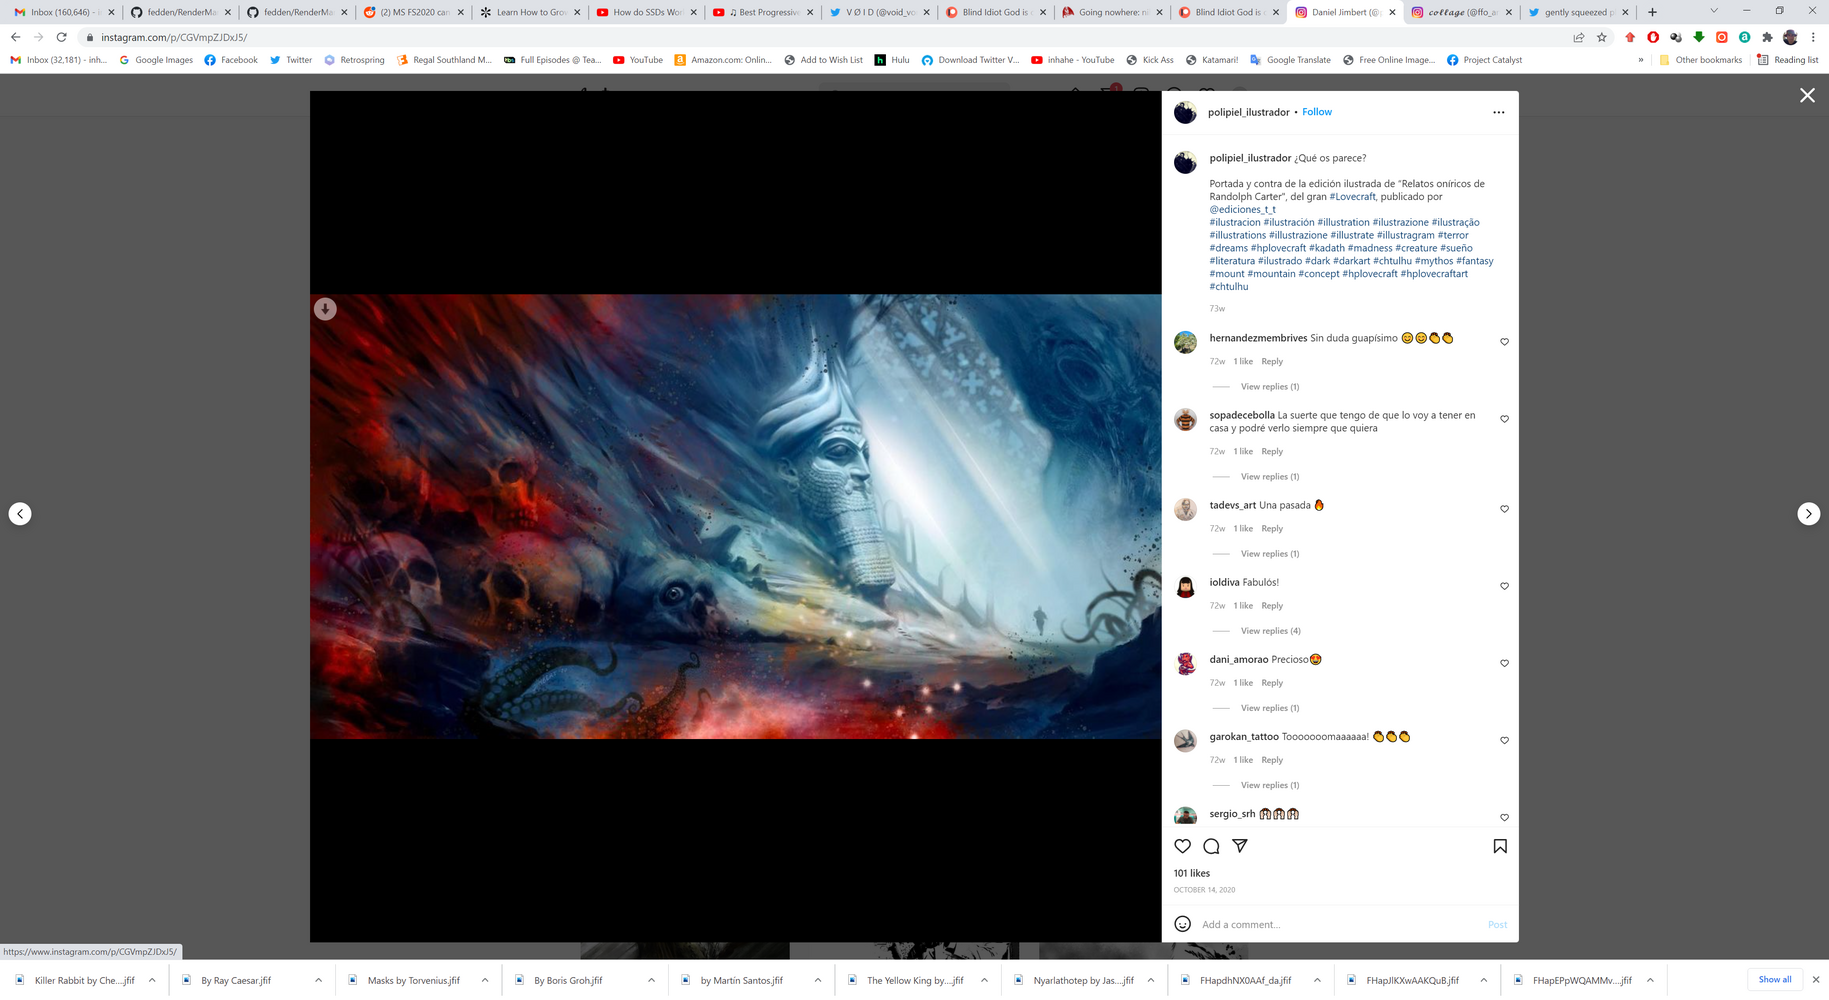Open tab search chevron in title bar
The width and height of the screenshot is (1829, 1000).
1713,11
